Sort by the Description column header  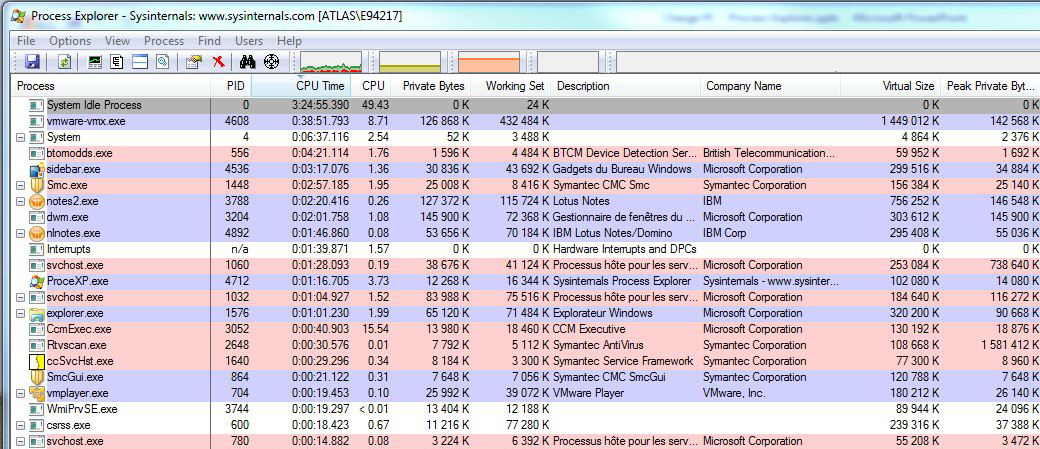626,86
